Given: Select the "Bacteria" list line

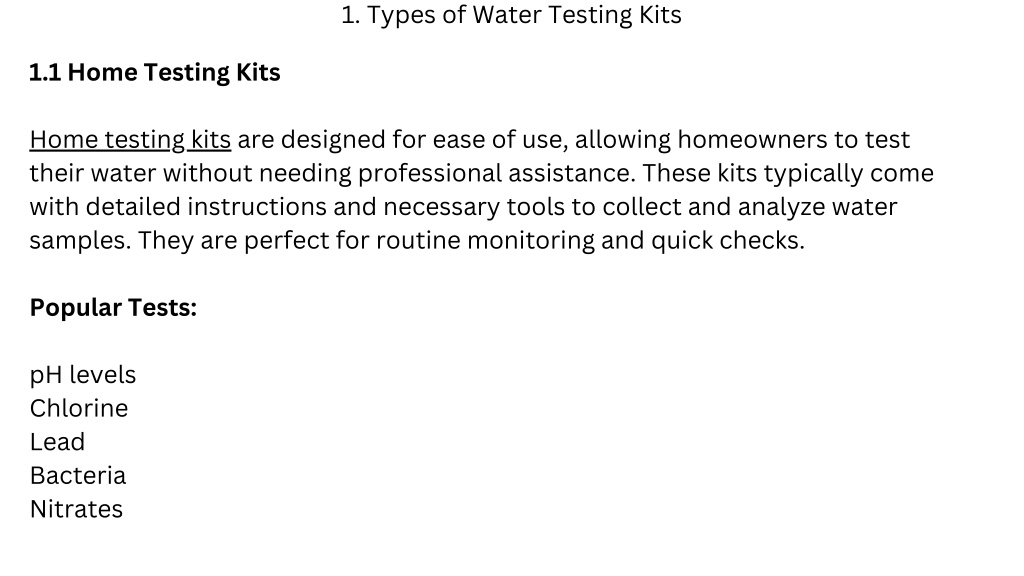Looking at the screenshot, I should point(78,476).
